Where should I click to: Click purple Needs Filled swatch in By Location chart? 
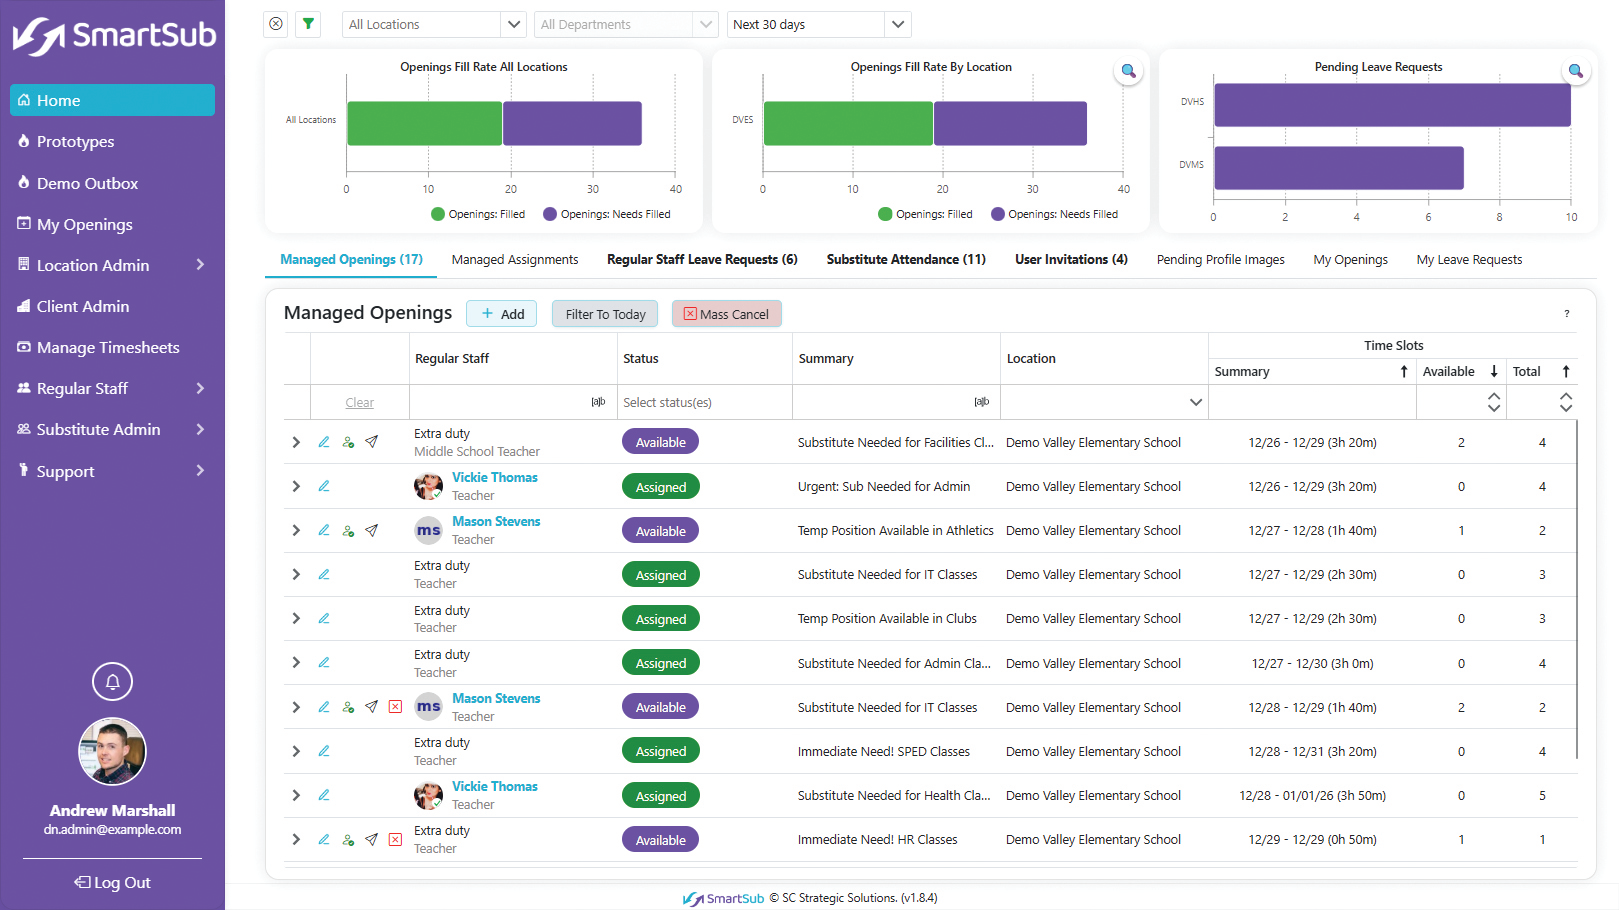997,214
